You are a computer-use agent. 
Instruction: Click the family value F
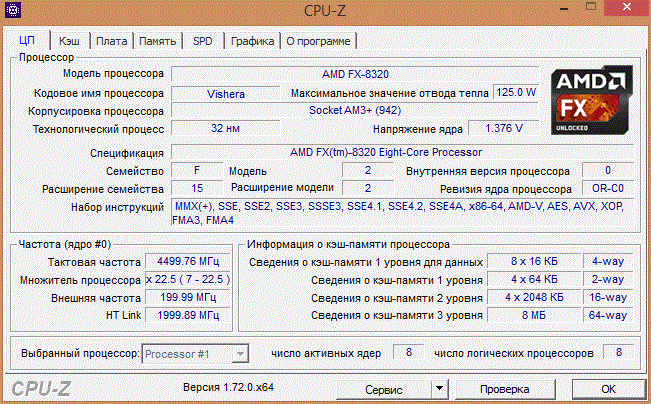point(197,170)
